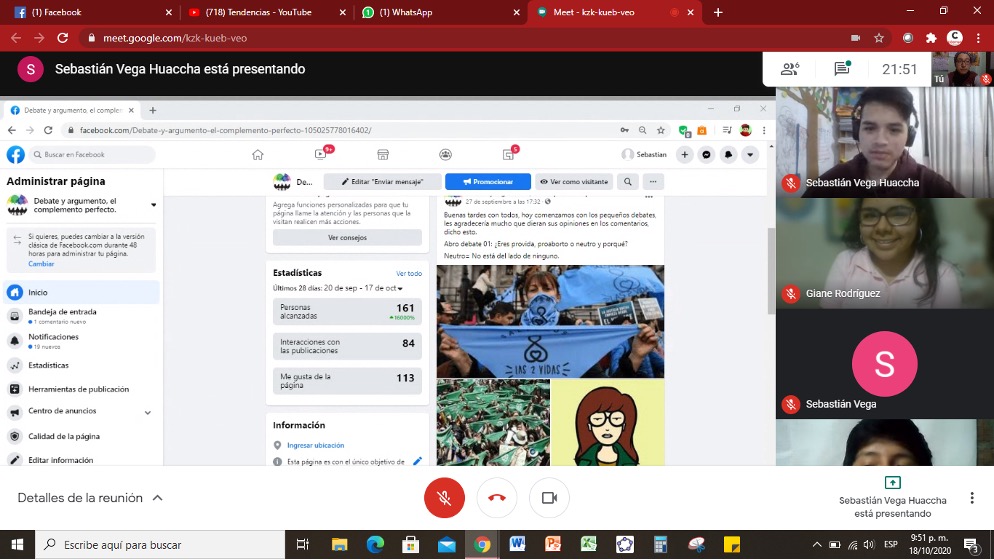
Task: Open the Chrome extensions puzzle icon
Action: (x=931, y=38)
